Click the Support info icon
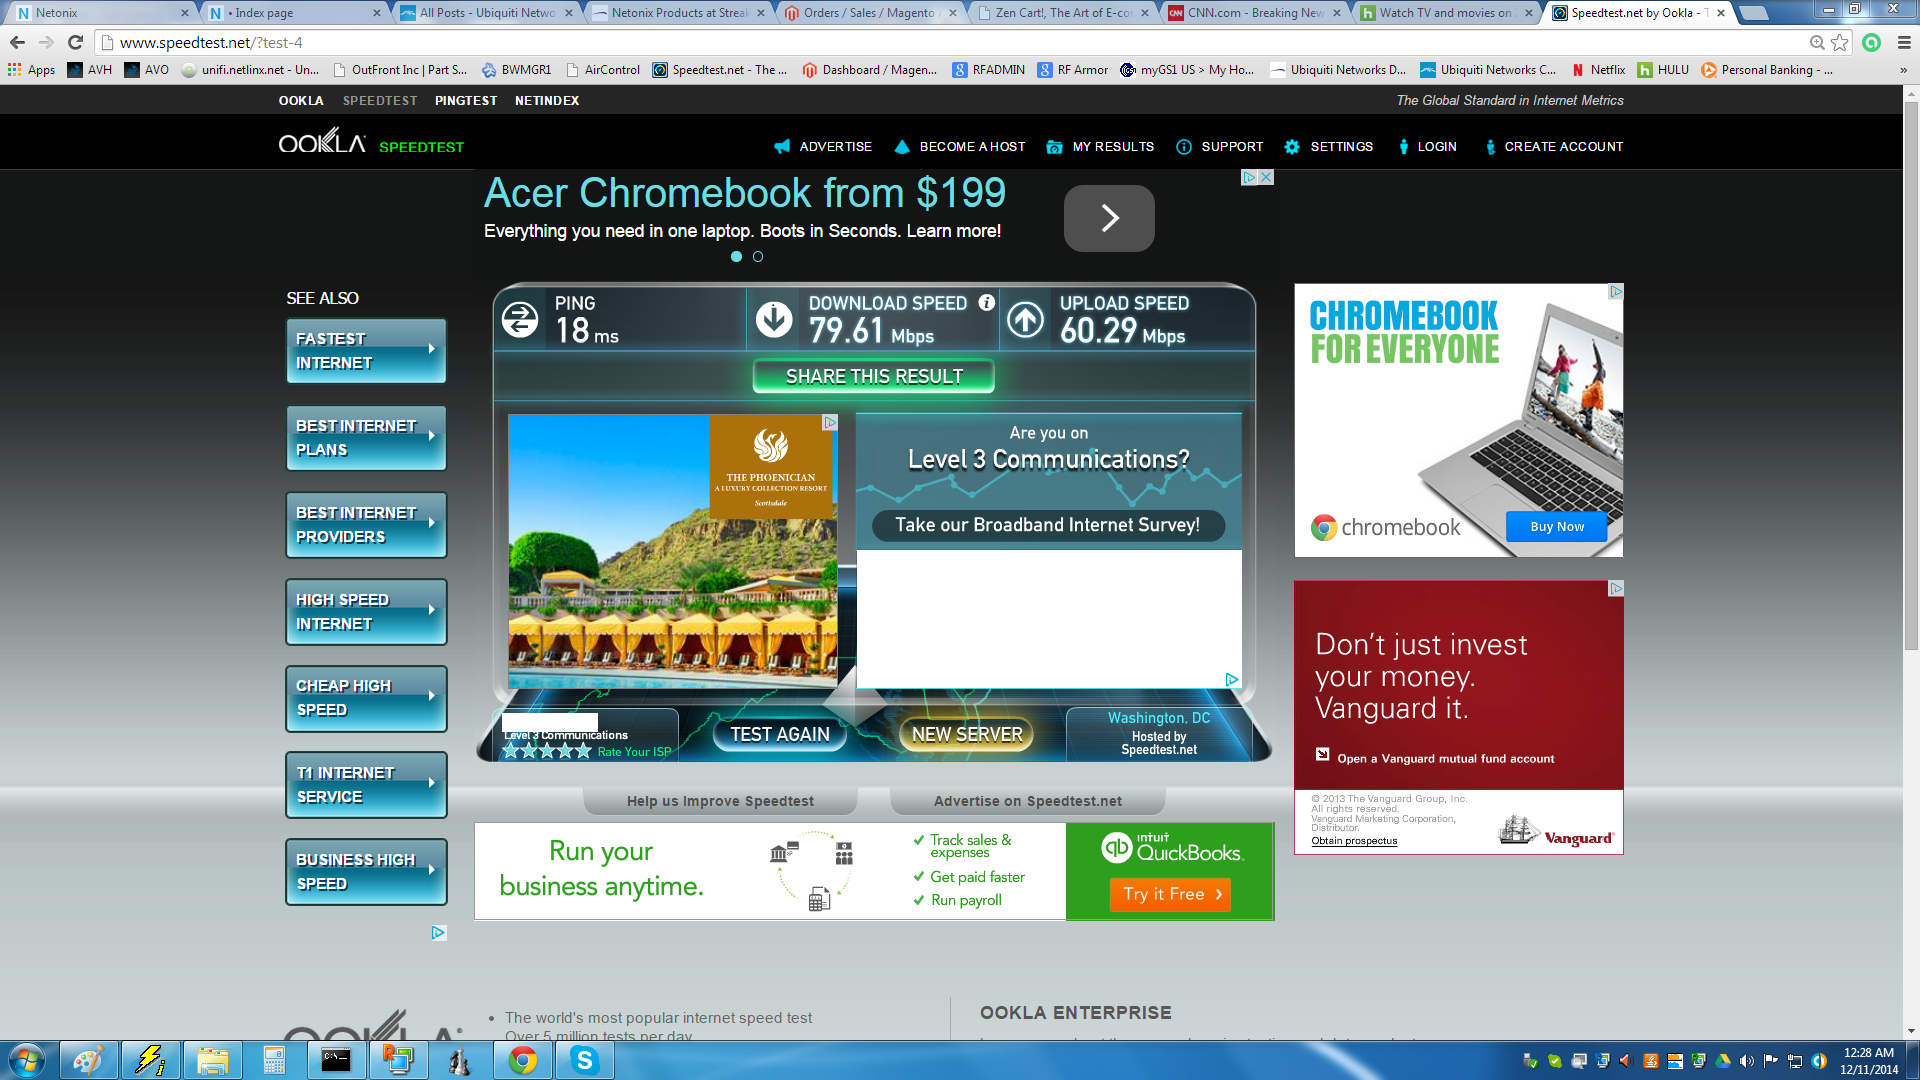 click(1184, 147)
